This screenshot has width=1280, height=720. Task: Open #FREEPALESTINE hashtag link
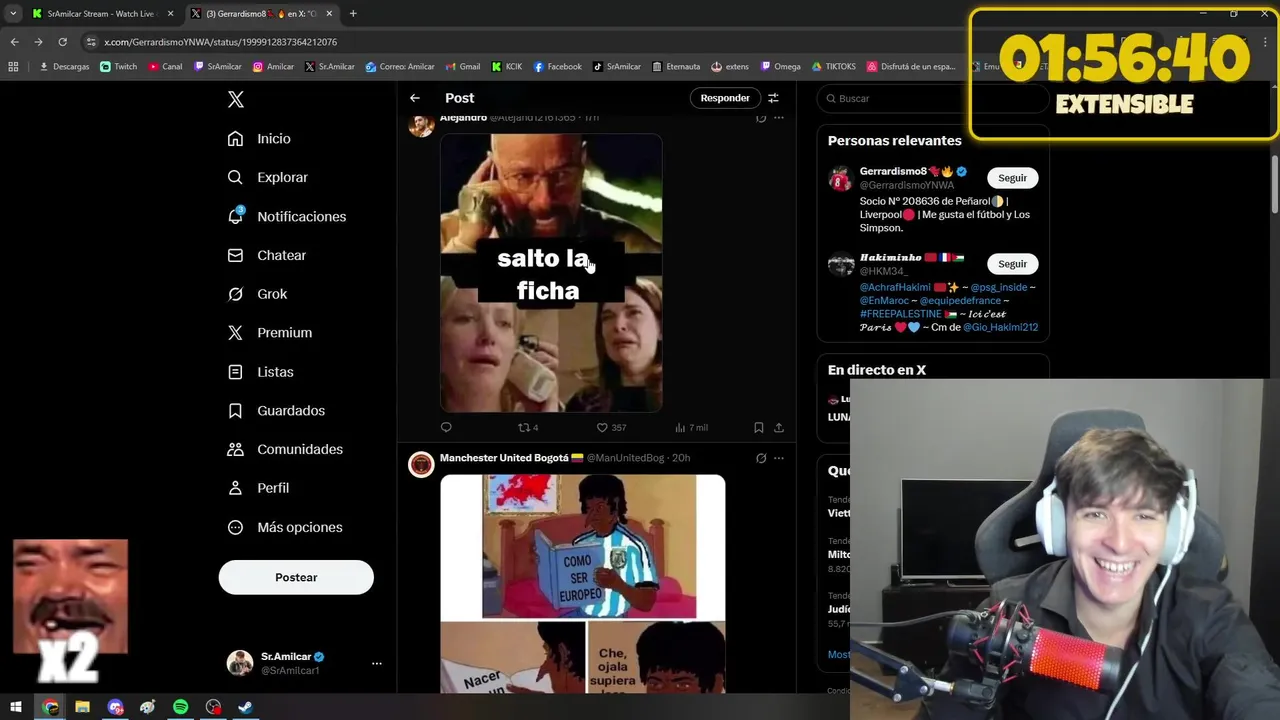point(901,314)
